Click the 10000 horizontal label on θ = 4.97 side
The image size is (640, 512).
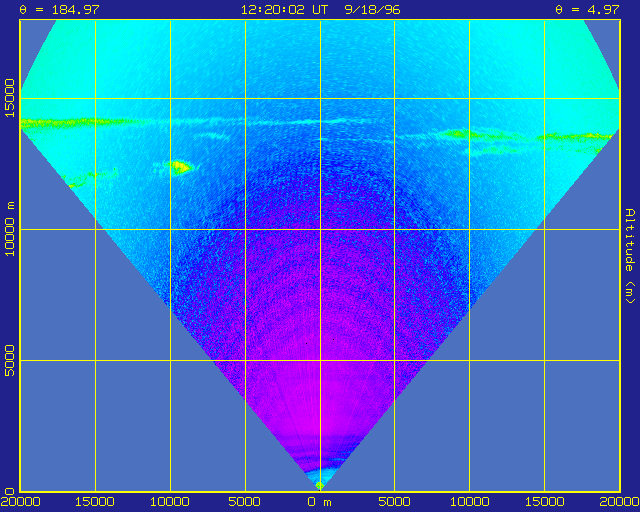point(469,502)
